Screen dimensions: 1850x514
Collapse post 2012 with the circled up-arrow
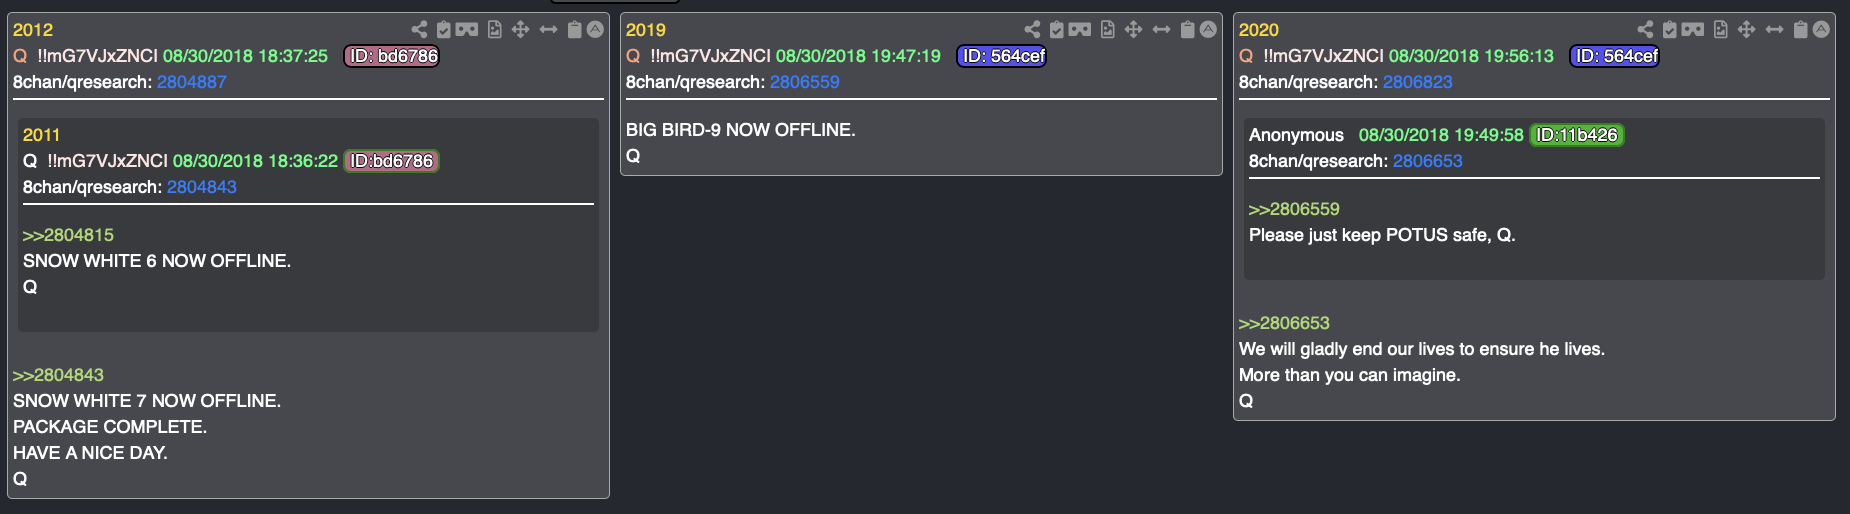coord(595,29)
